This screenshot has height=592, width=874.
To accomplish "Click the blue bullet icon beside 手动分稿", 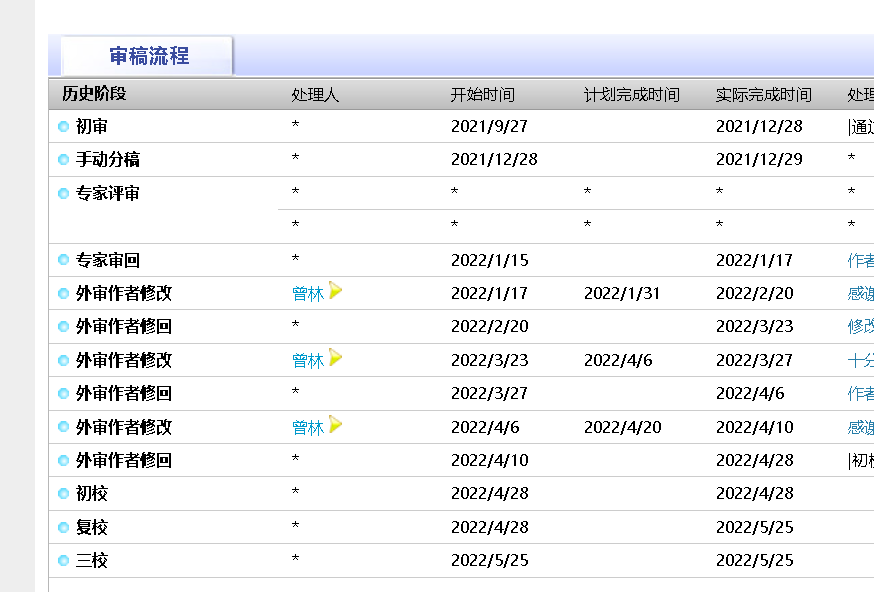I will (64, 160).
